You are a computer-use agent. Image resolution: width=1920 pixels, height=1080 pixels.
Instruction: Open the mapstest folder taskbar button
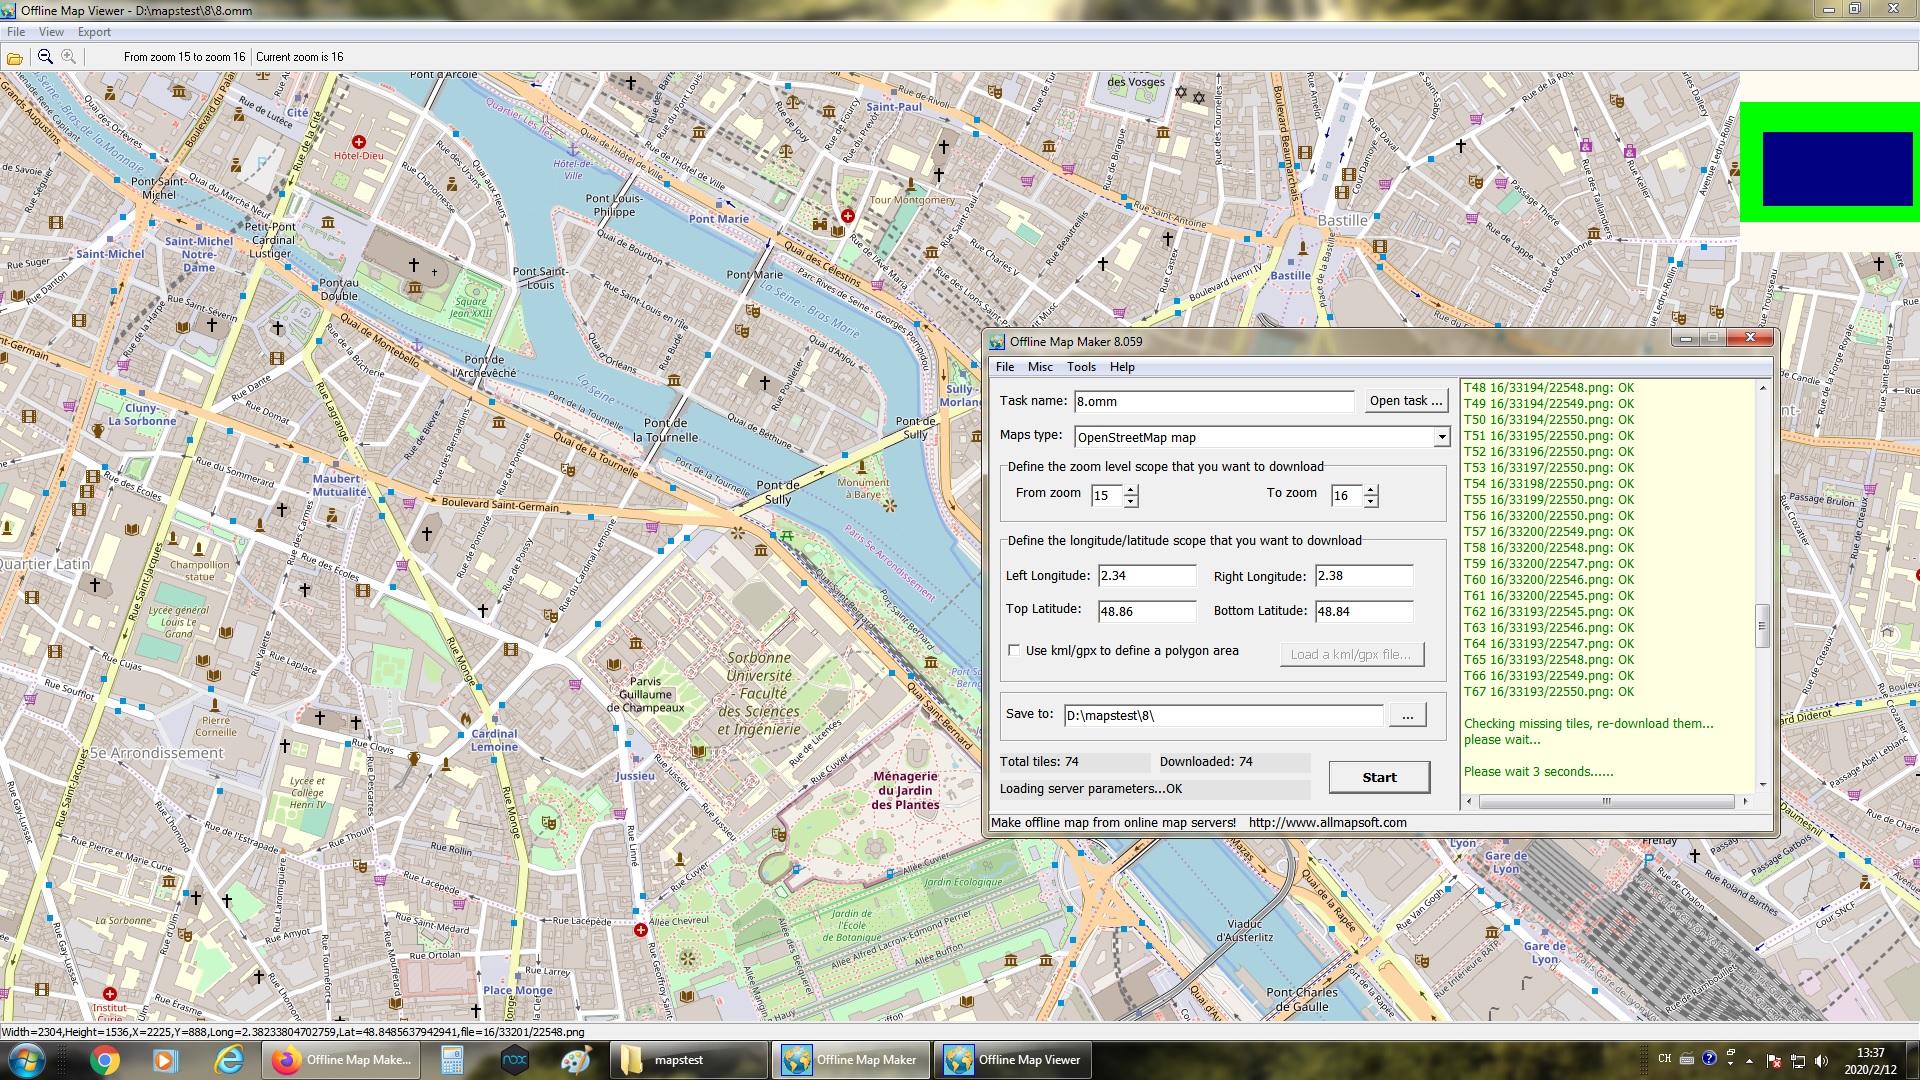pyautogui.click(x=688, y=1060)
